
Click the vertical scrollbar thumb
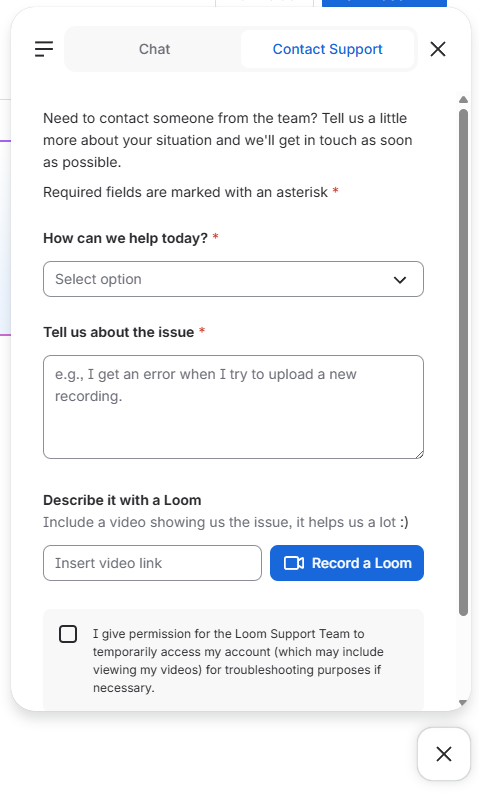(463, 362)
